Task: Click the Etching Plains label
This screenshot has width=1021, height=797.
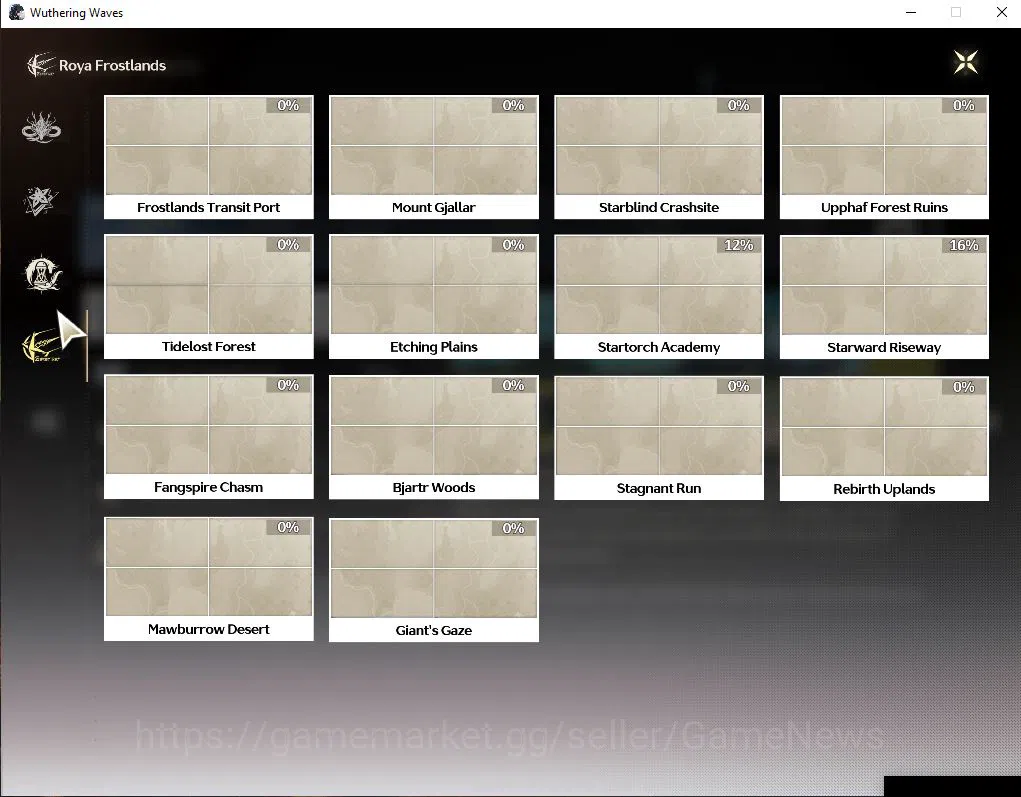Action: coord(434,347)
